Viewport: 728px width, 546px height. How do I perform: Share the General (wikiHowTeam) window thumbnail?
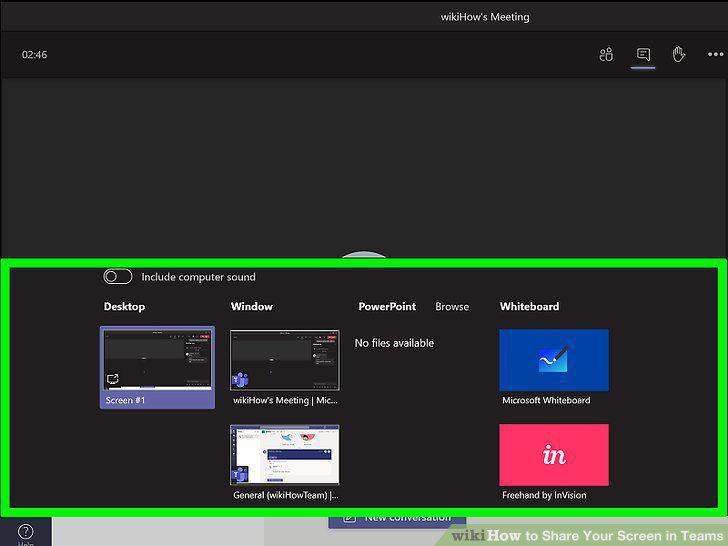pyautogui.click(x=285, y=455)
